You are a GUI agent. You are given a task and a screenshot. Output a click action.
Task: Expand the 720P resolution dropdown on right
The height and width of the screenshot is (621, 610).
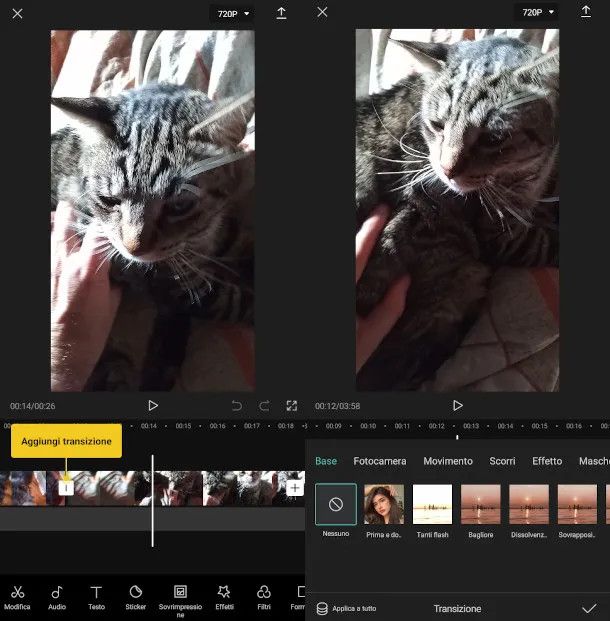click(x=537, y=13)
